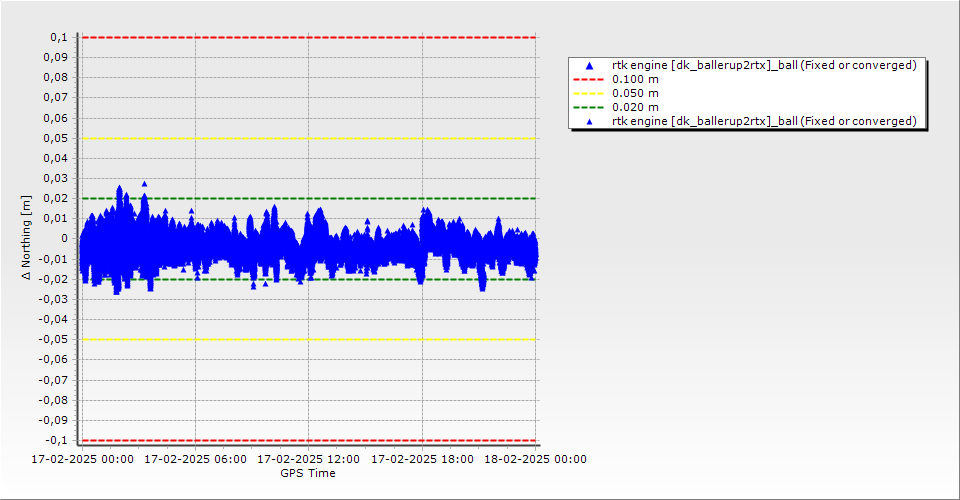Click the large blue triangle legend marker
The image size is (960, 500).
point(590,65)
